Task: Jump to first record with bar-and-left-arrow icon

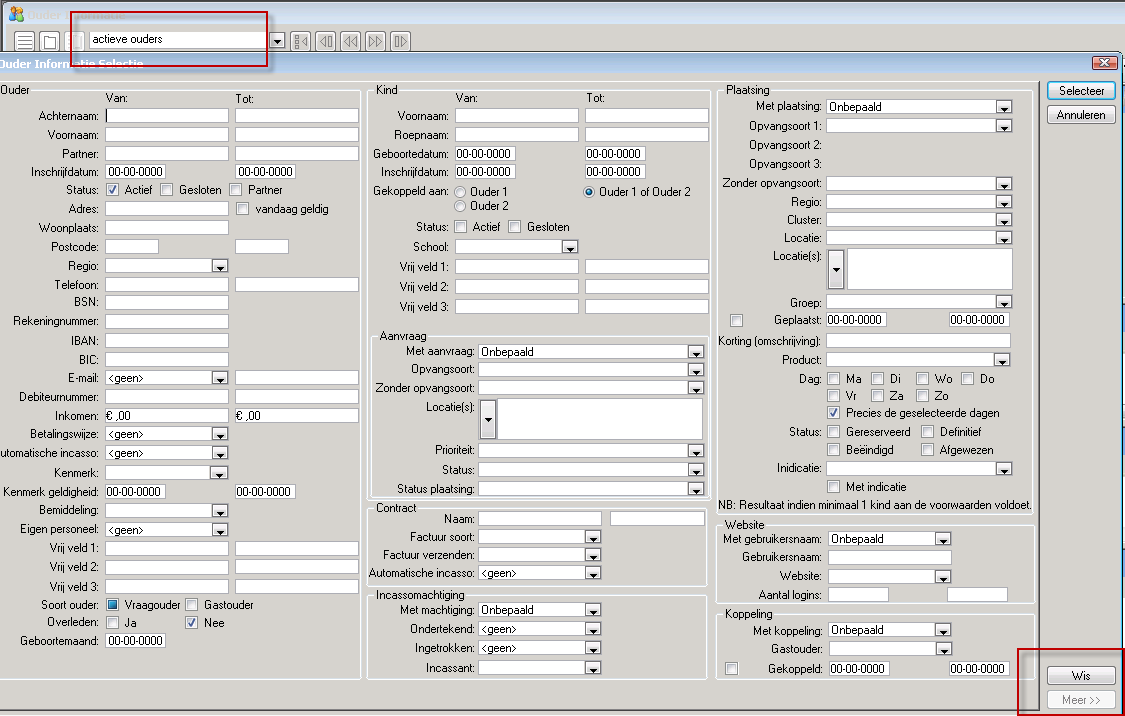Action: pyautogui.click(x=325, y=41)
